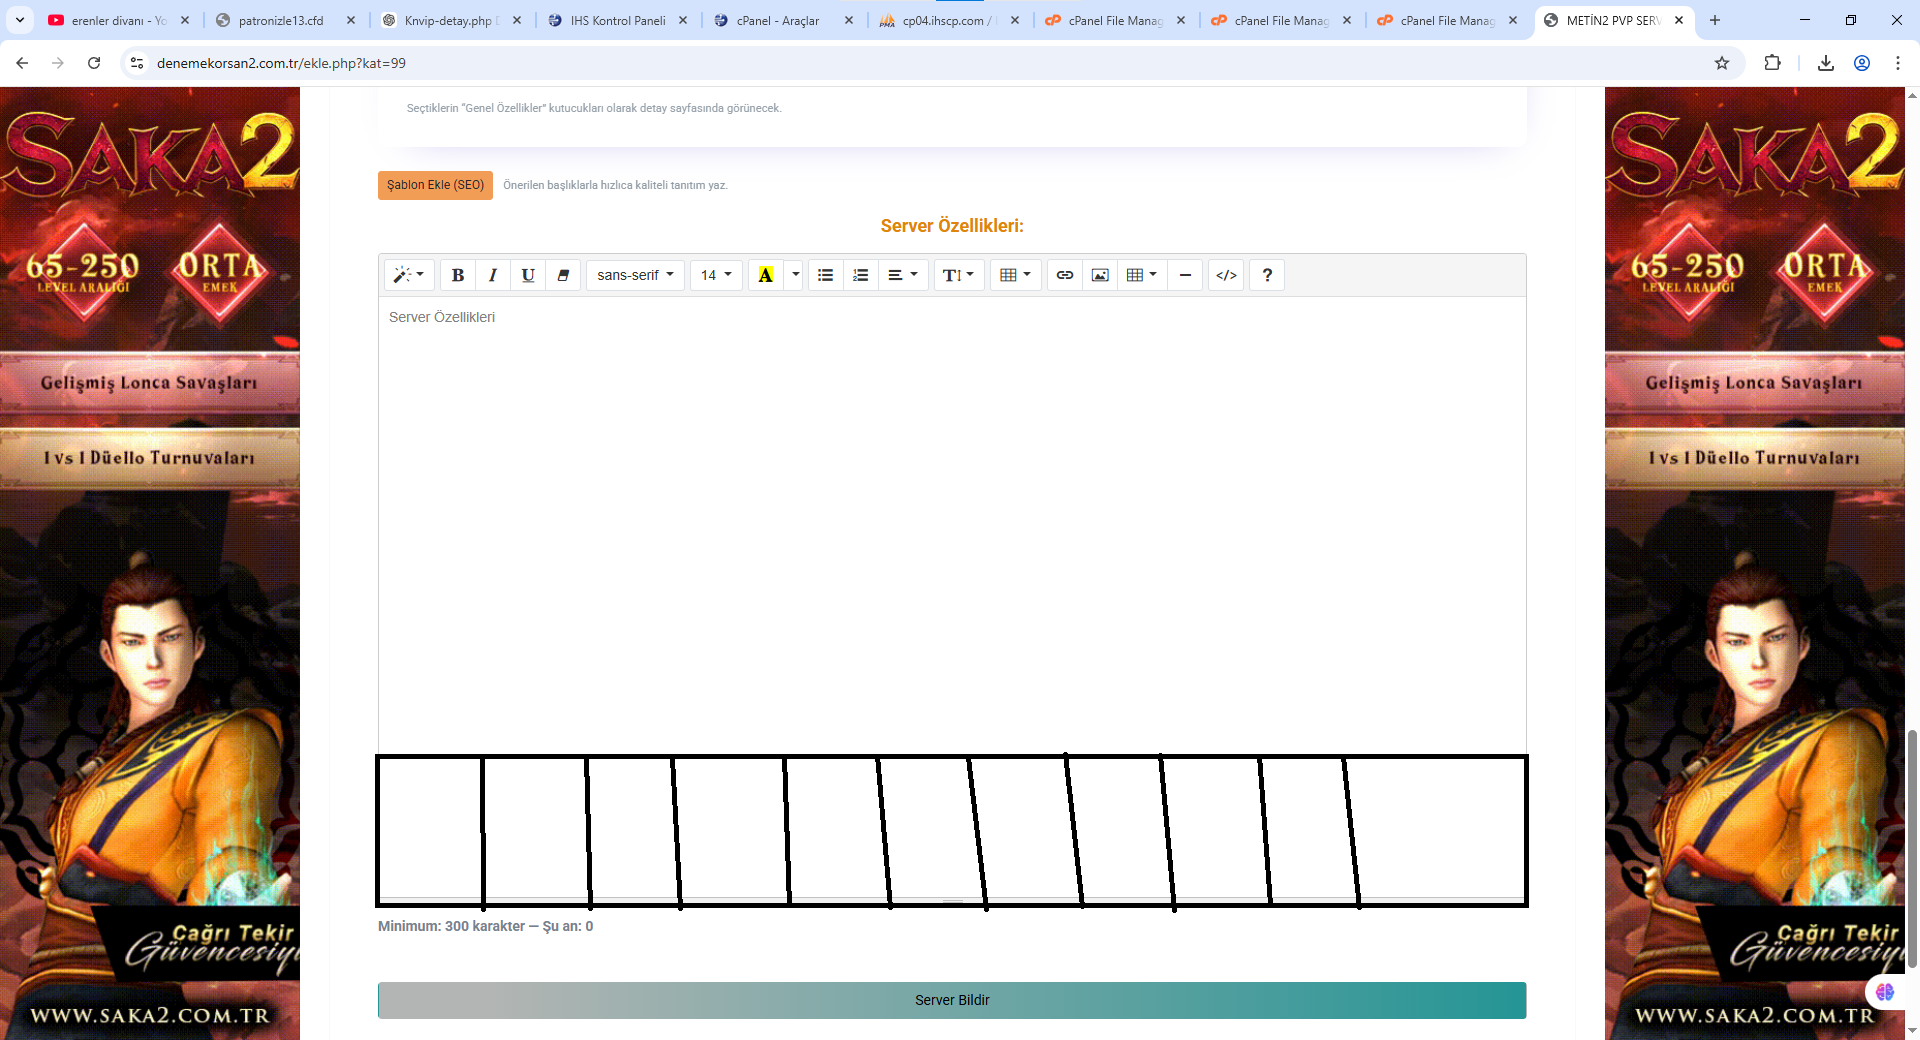This screenshot has height=1040, width=1920.
Task: Reload the current page
Action: [94, 63]
